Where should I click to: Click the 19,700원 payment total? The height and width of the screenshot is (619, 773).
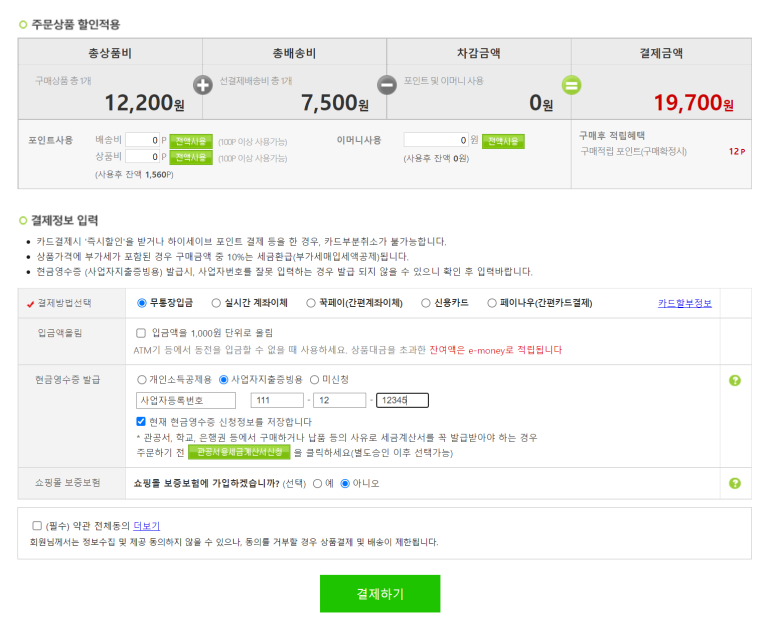[x=693, y=103]
